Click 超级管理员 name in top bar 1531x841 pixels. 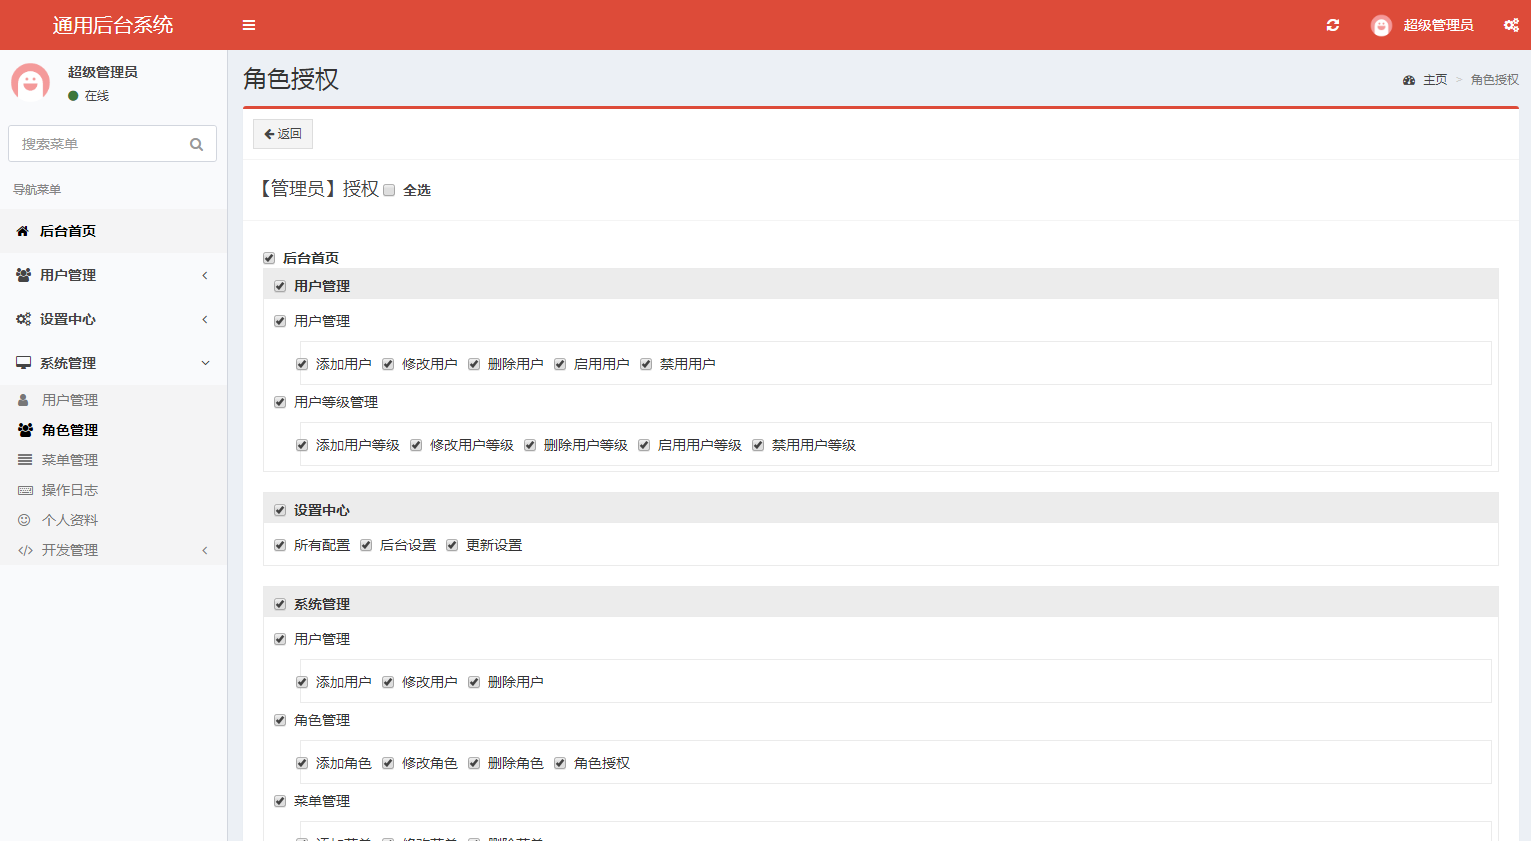pos(1438,25)
